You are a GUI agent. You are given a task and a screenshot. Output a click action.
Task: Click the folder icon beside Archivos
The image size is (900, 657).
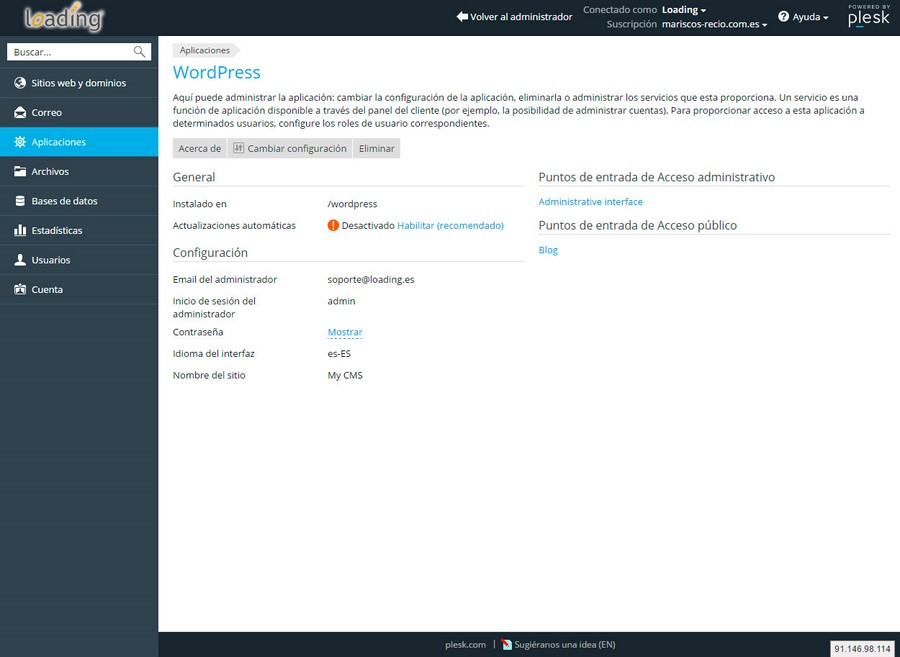point(20,171)
